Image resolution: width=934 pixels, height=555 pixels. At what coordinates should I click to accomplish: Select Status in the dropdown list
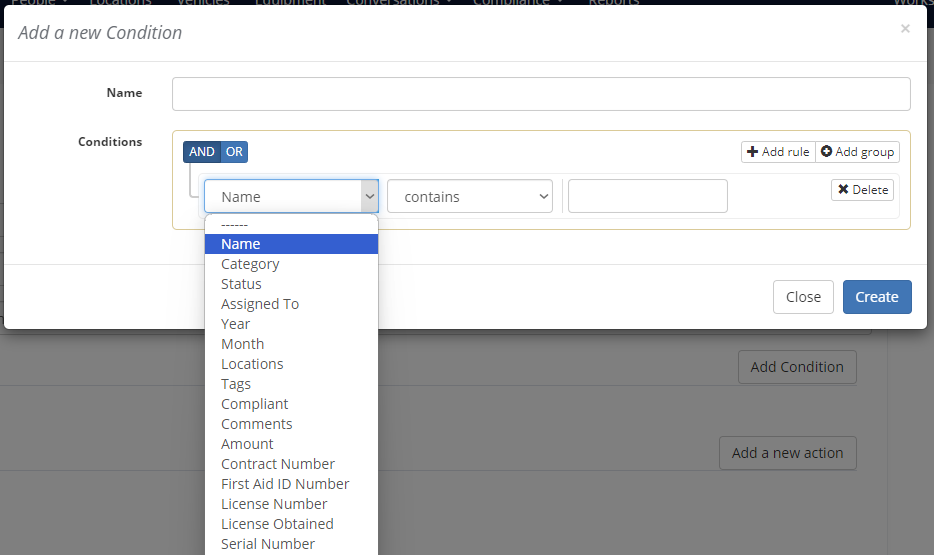(x=291, y=284)
